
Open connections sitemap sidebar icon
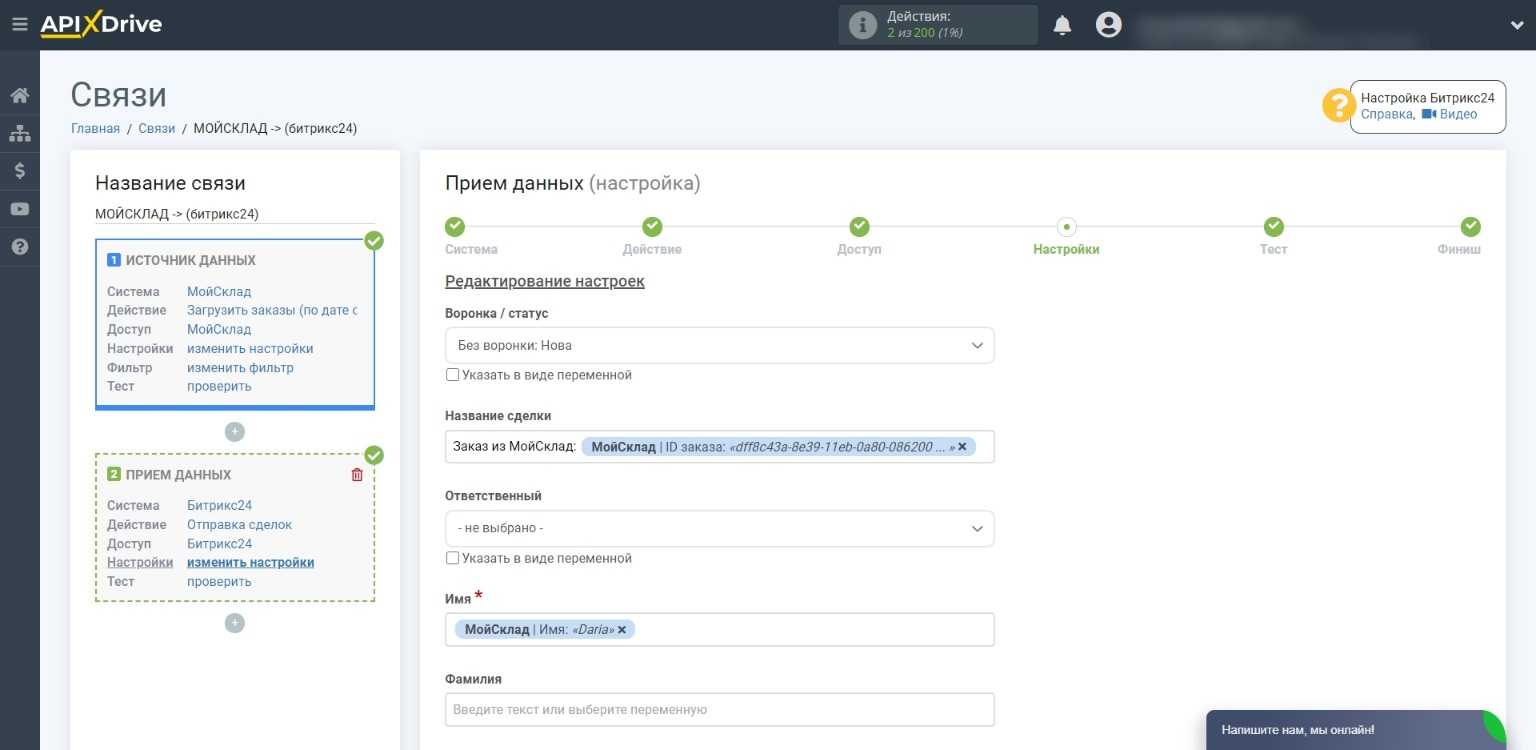point(19,133)
